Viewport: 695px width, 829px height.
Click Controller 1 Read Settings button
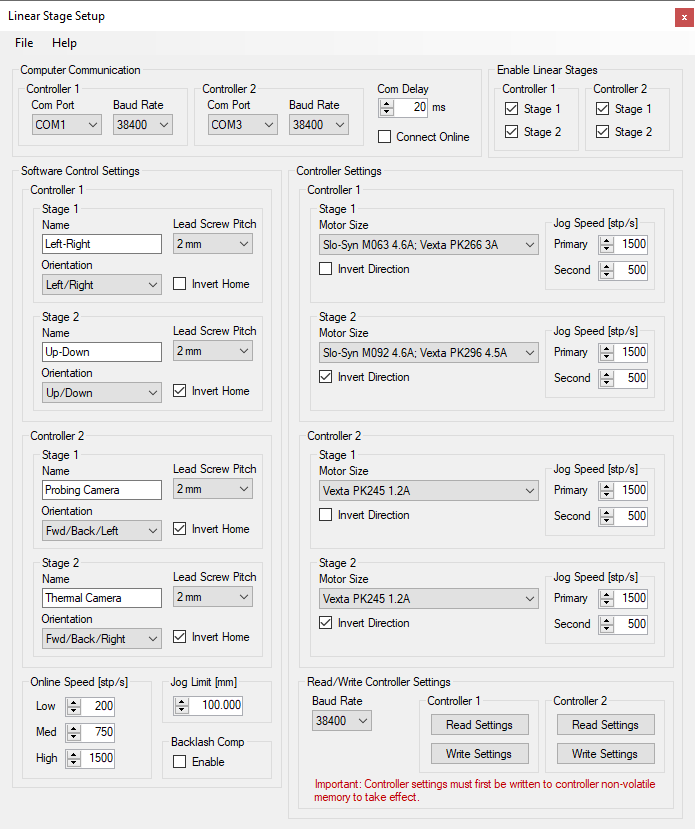coord(479,725)
